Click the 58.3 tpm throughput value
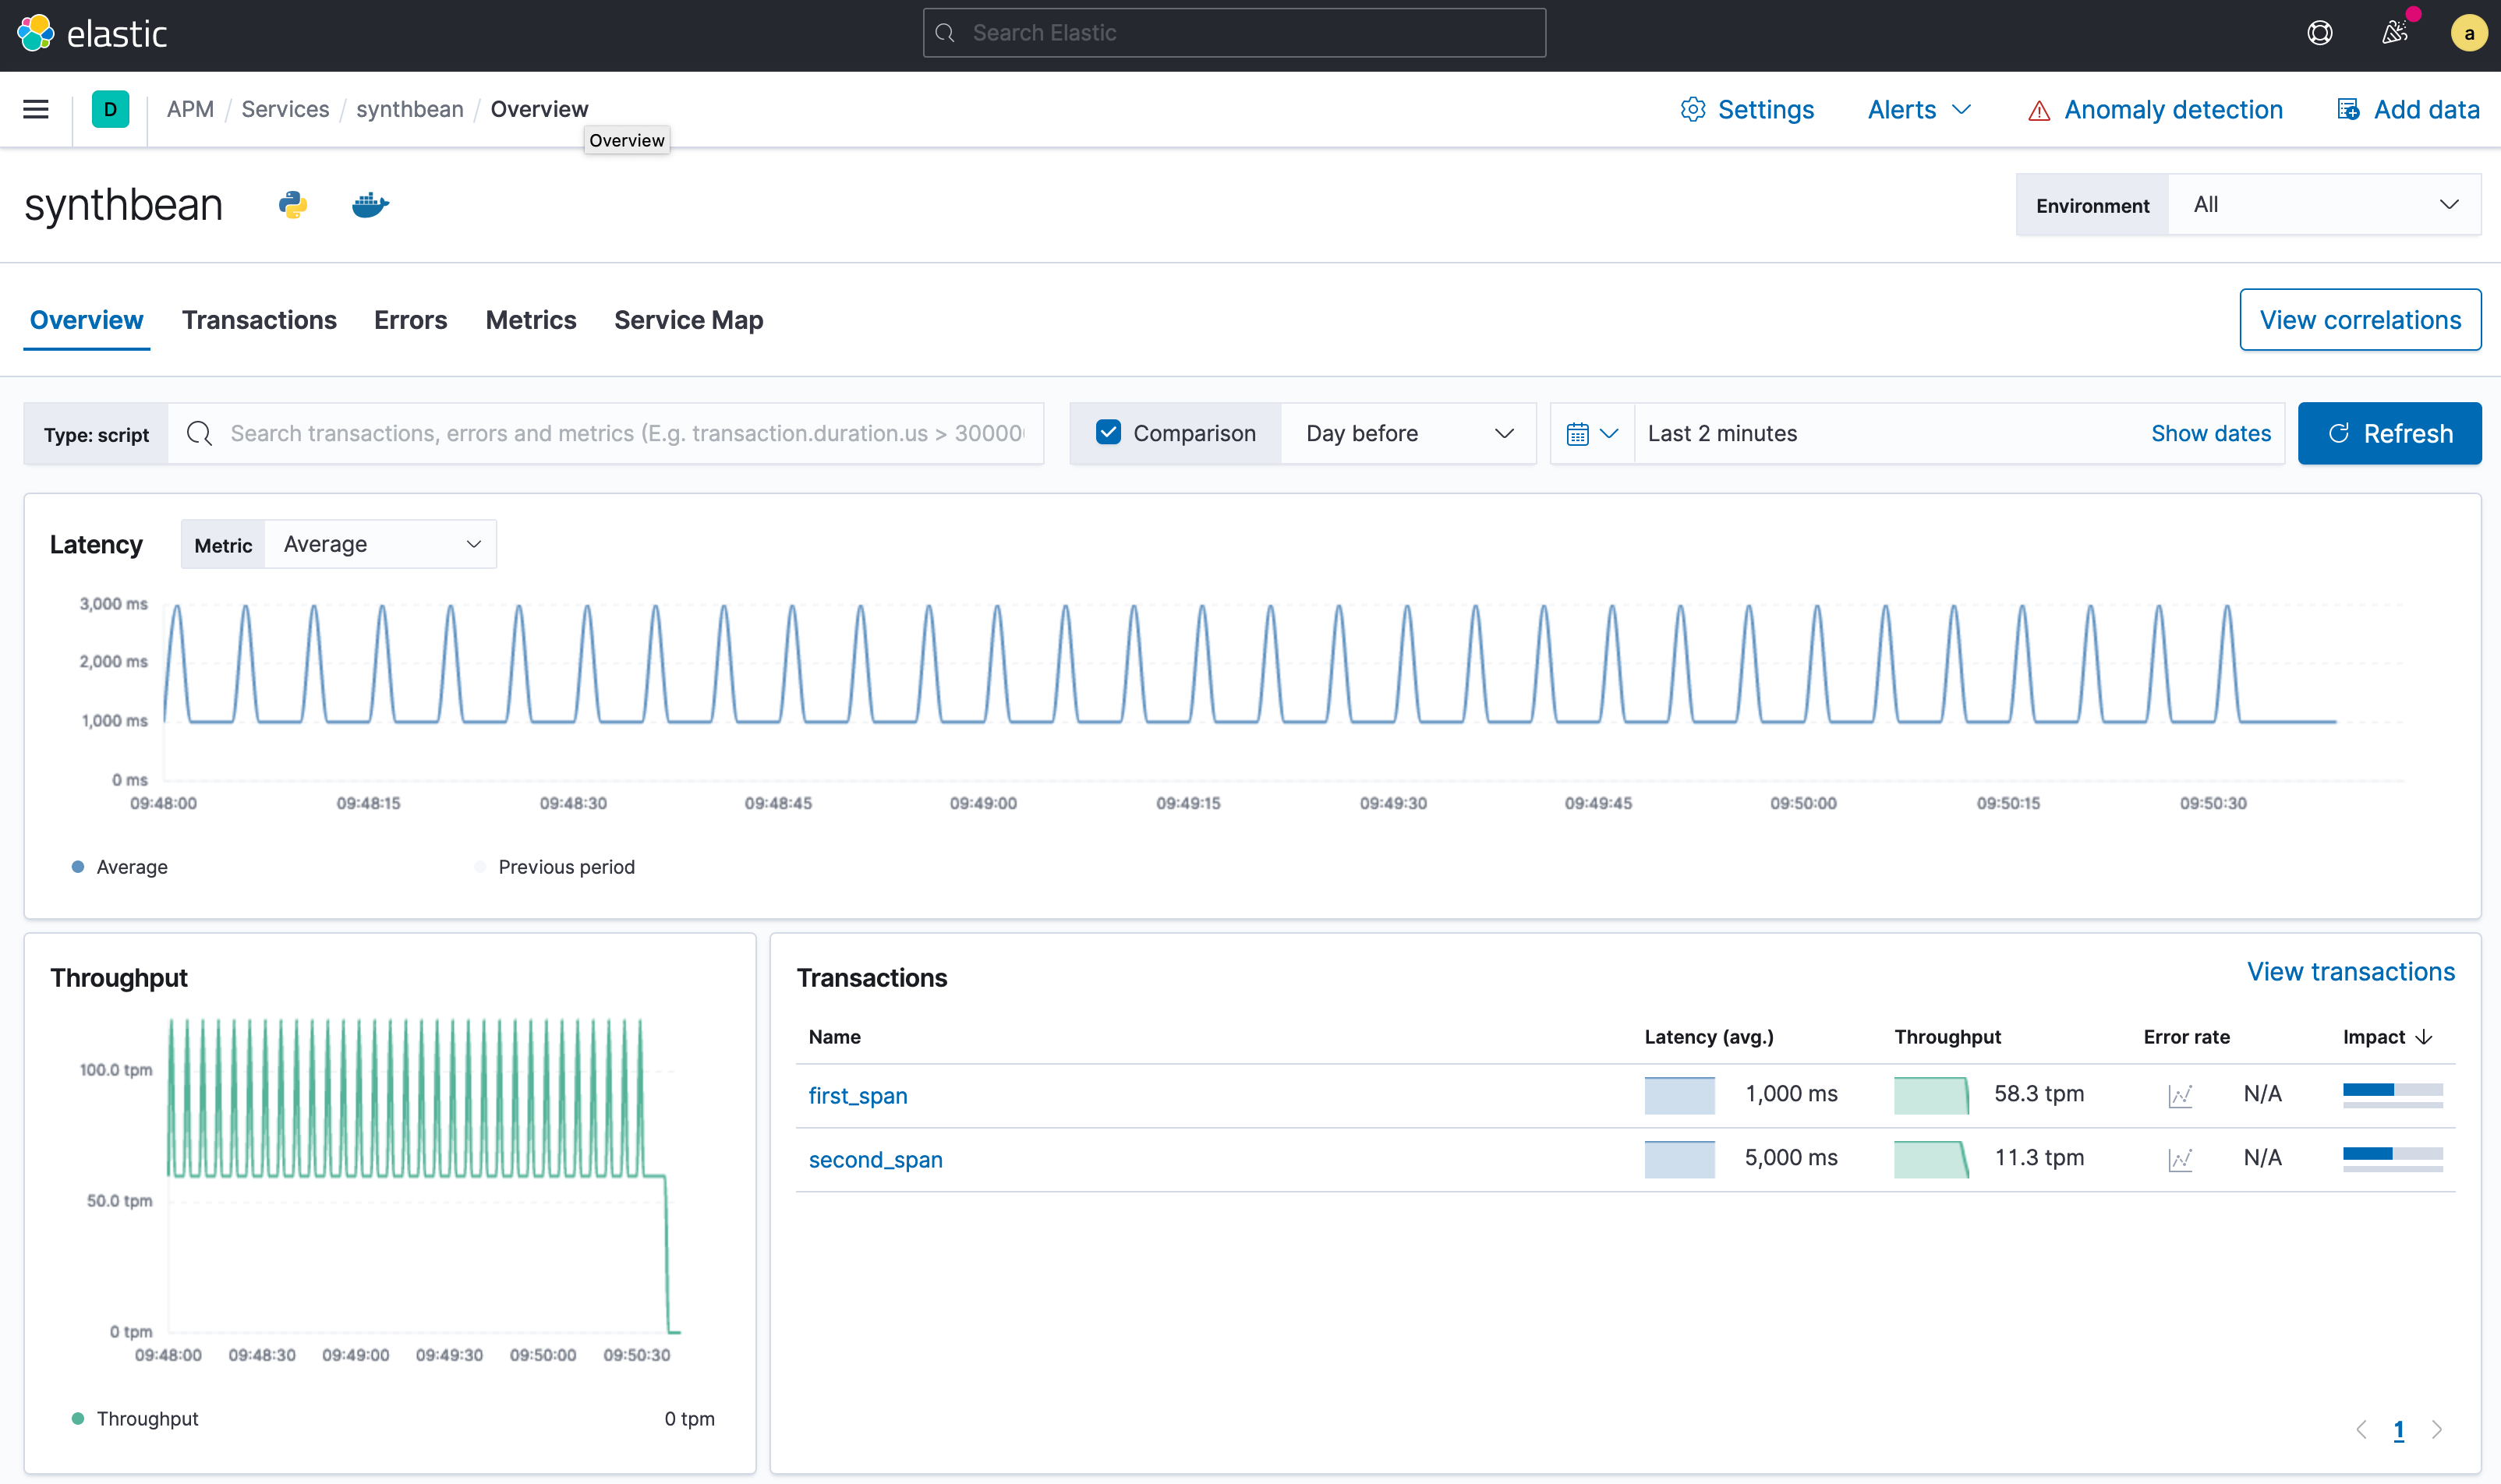 (x=2038, y=1094)
